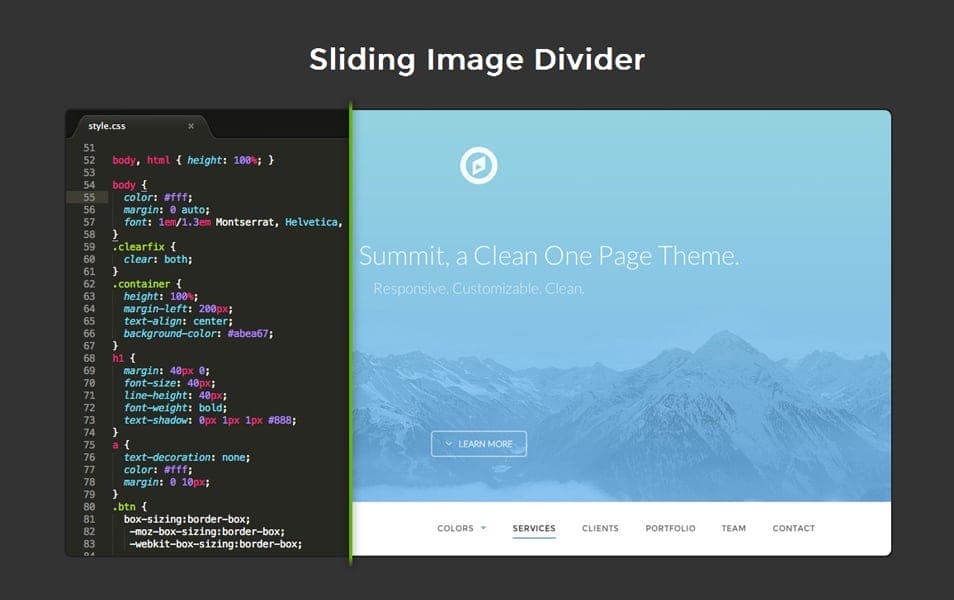Click the Summit theme headline text

(551, 255)
